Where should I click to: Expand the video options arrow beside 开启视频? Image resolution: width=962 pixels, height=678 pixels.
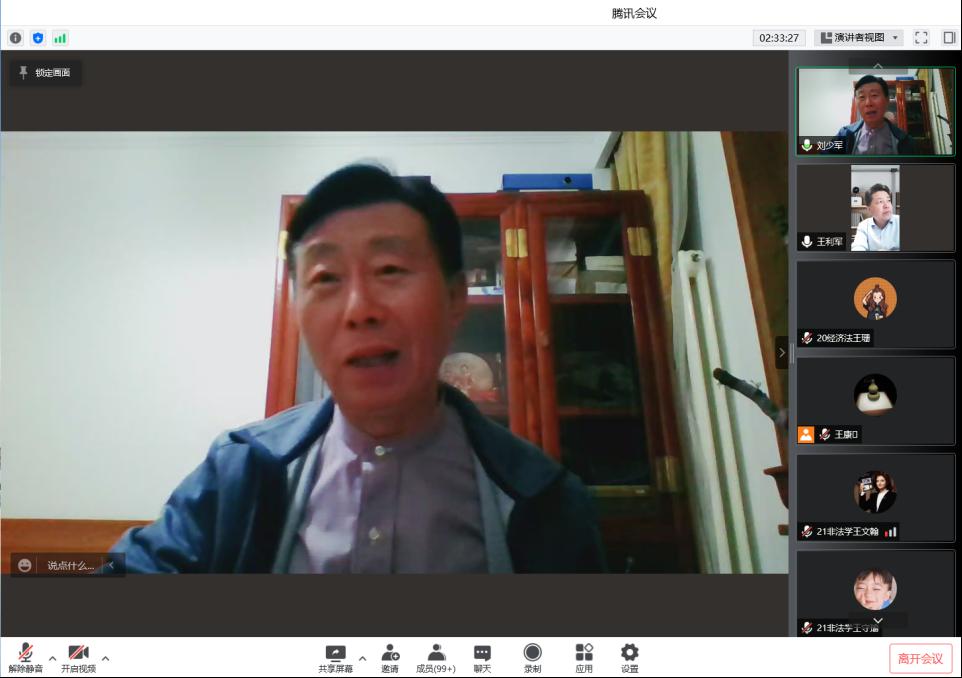click(x=105, y=658)
